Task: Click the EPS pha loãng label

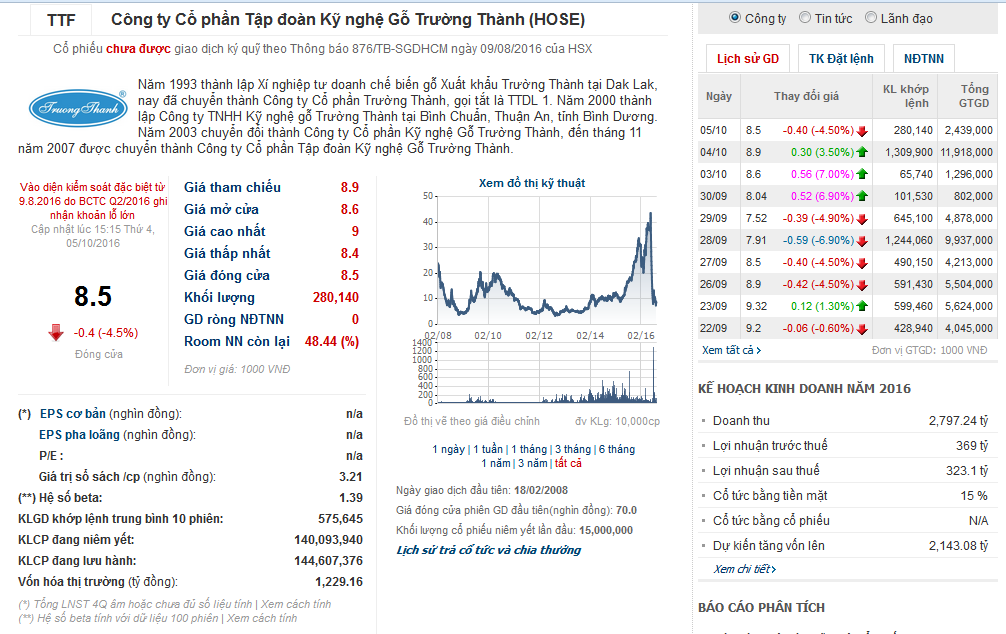Action: 80,435
